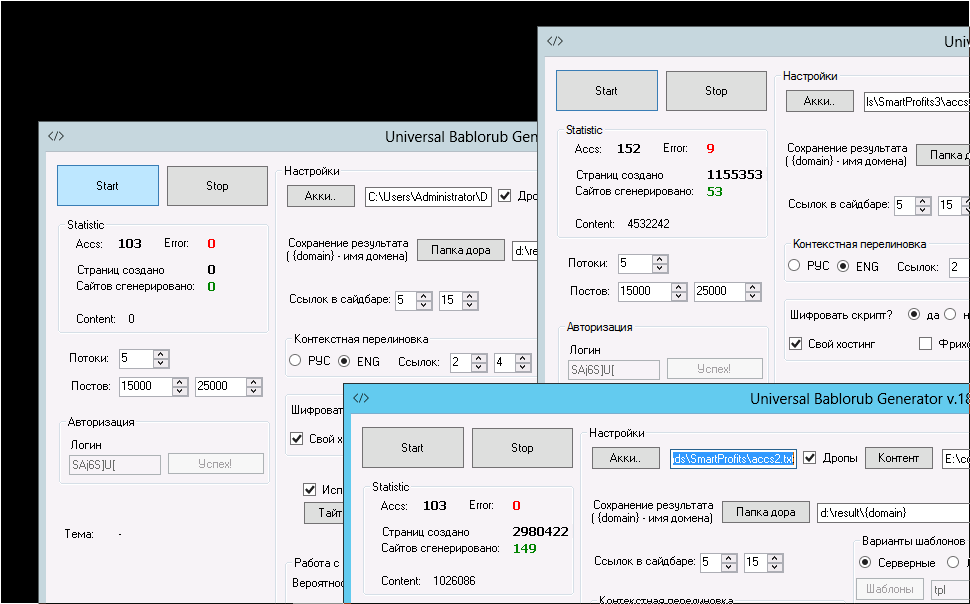
Task: Toggle the Фрихо checkbox in top-right window
Action: pos(925,343)
